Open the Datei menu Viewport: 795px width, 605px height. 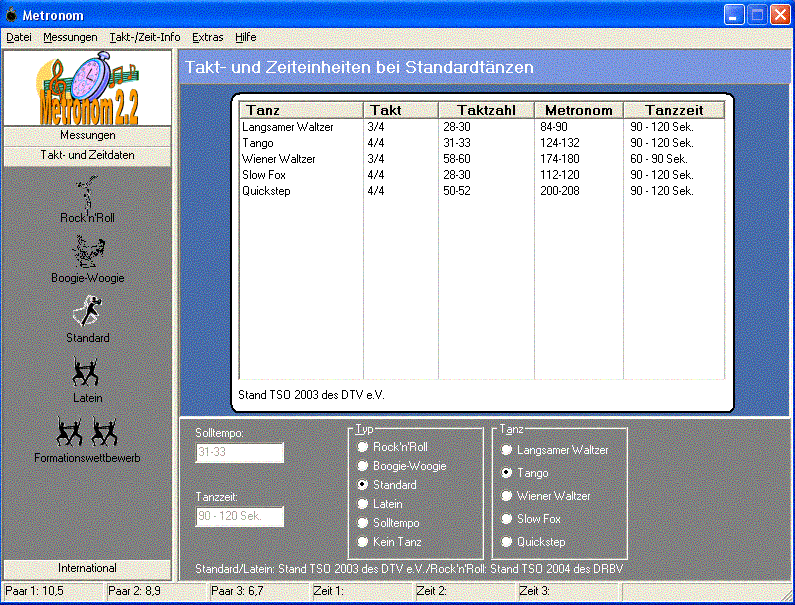pyautogui.click(x=19, y=37)
